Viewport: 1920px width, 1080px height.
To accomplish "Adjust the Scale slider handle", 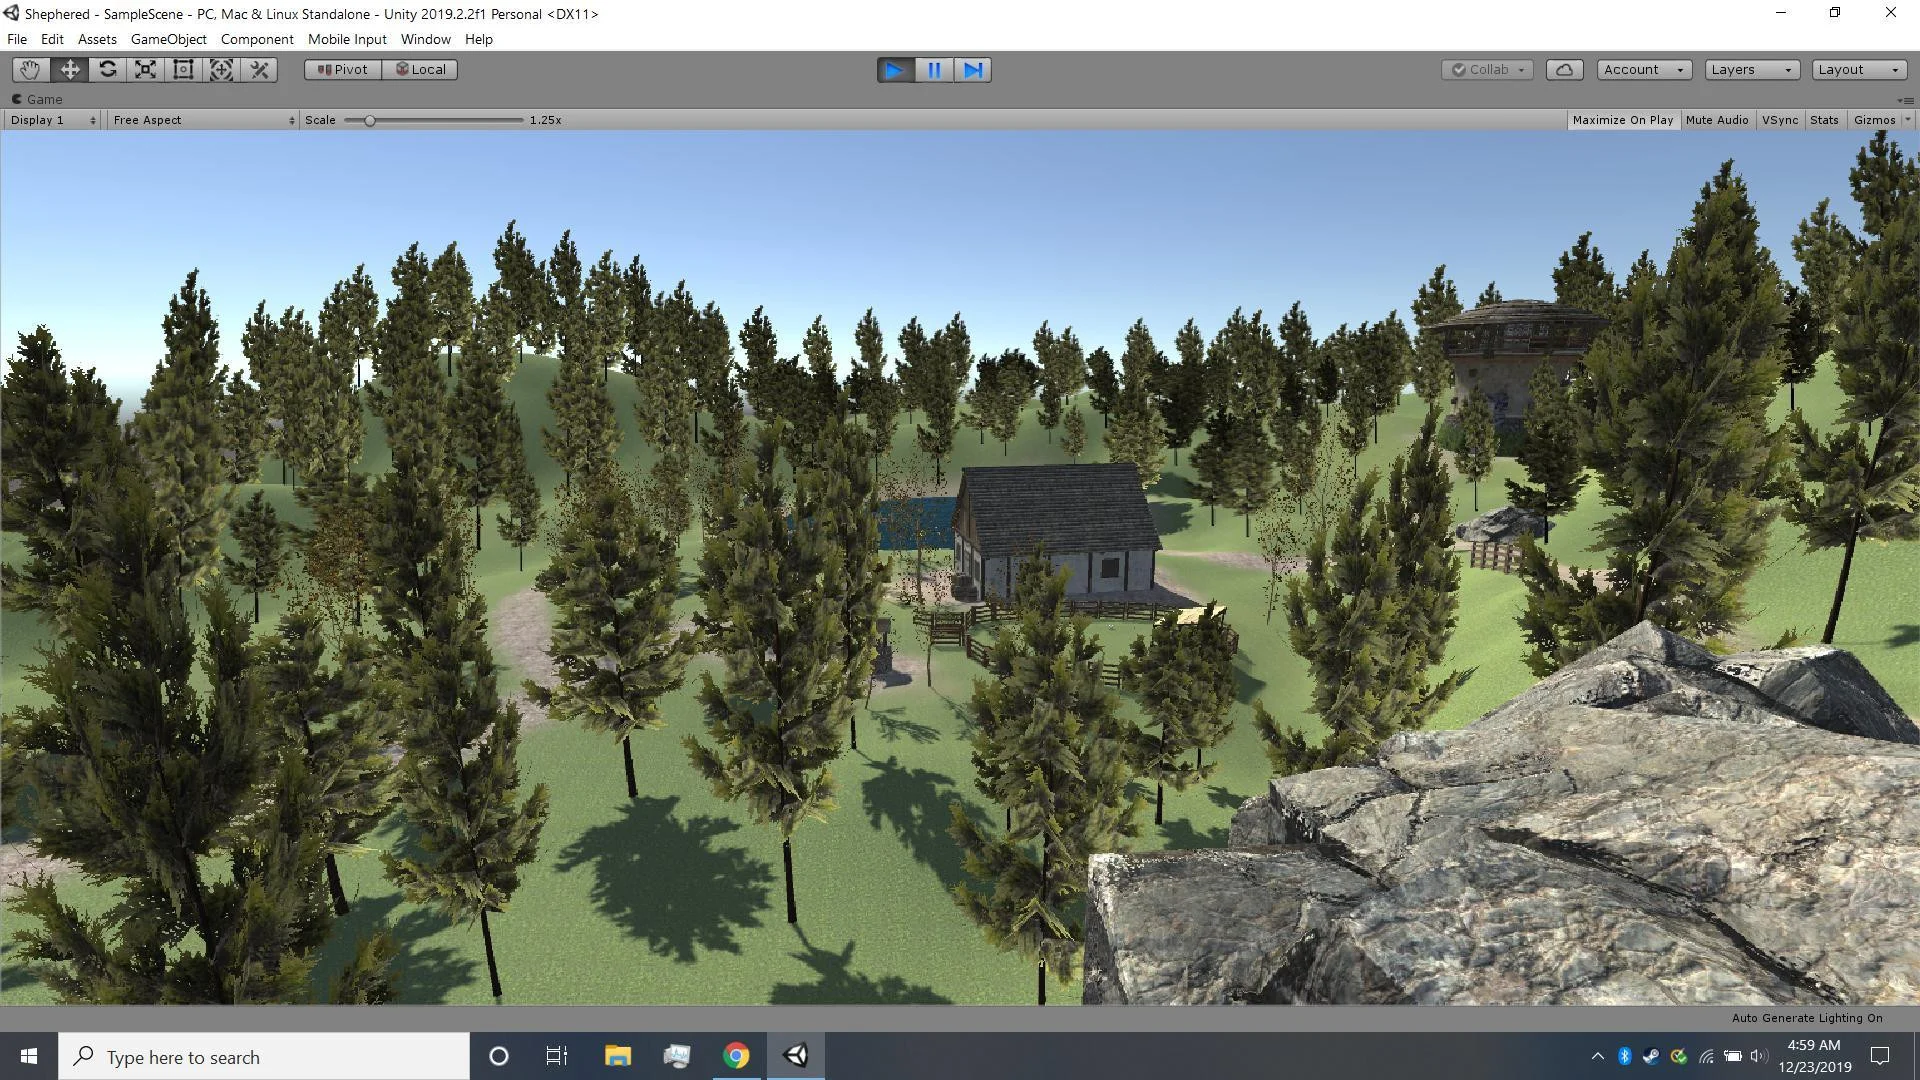I will (x=369, y=120).
